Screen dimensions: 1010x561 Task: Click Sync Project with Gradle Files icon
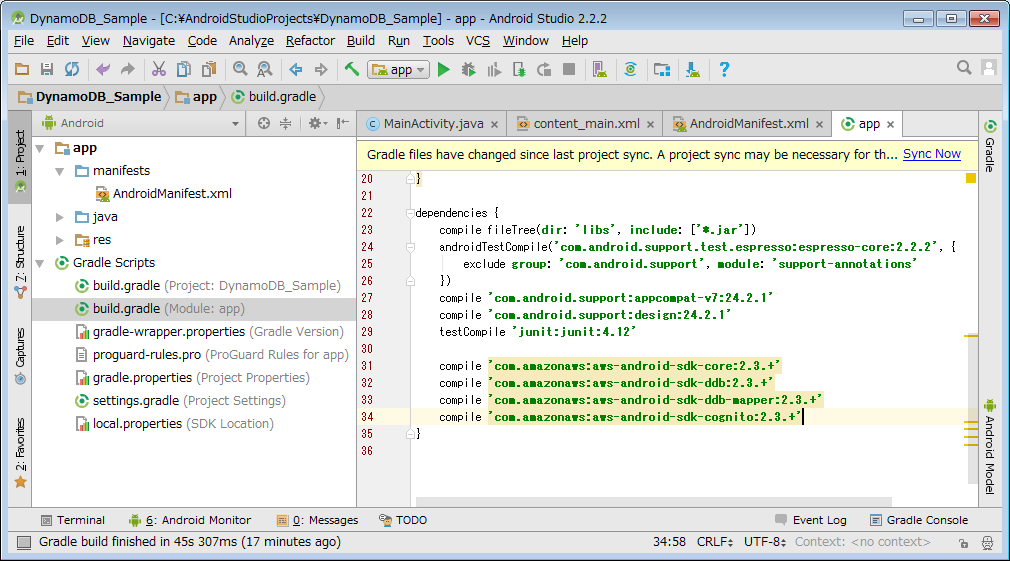(x=630, y=69)
